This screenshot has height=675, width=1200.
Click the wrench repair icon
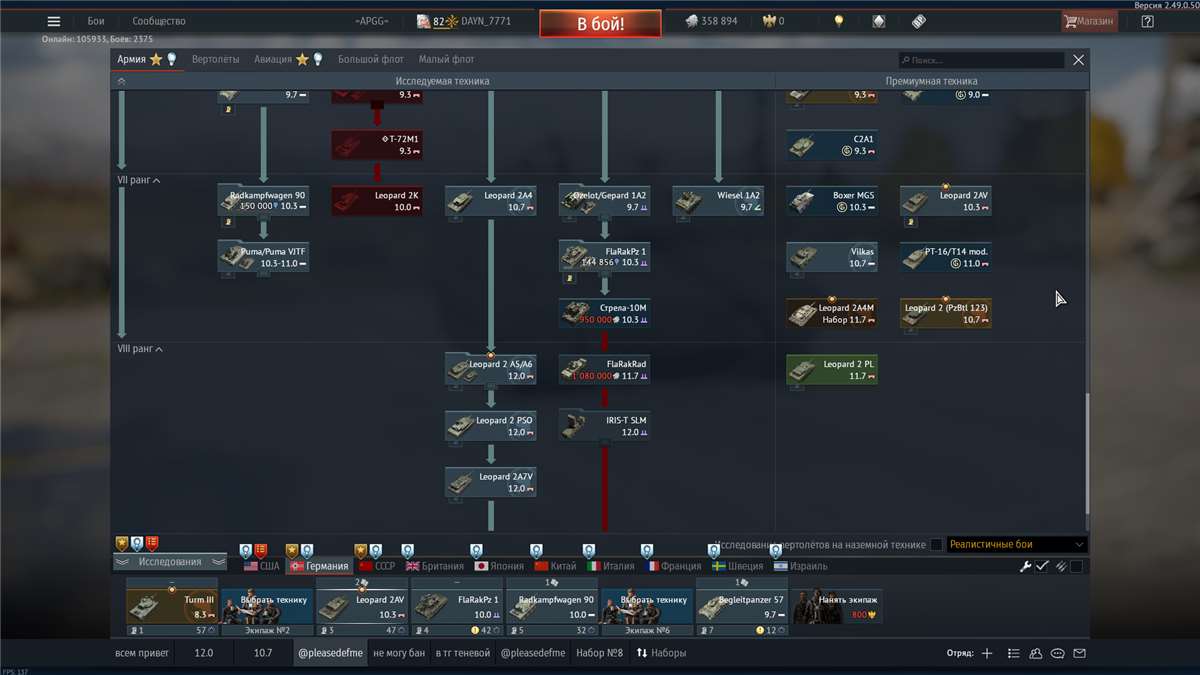(1025, 566)
